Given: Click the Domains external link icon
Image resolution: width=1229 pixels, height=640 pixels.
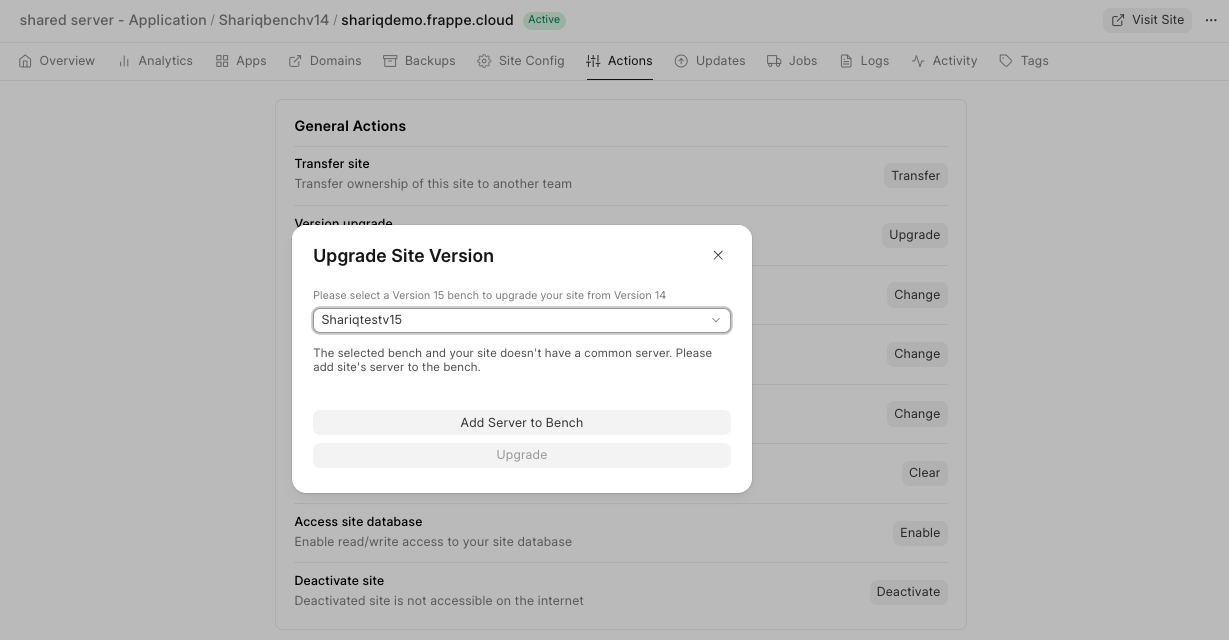Looking at the screenshot, I should click(x=295, y=61).
